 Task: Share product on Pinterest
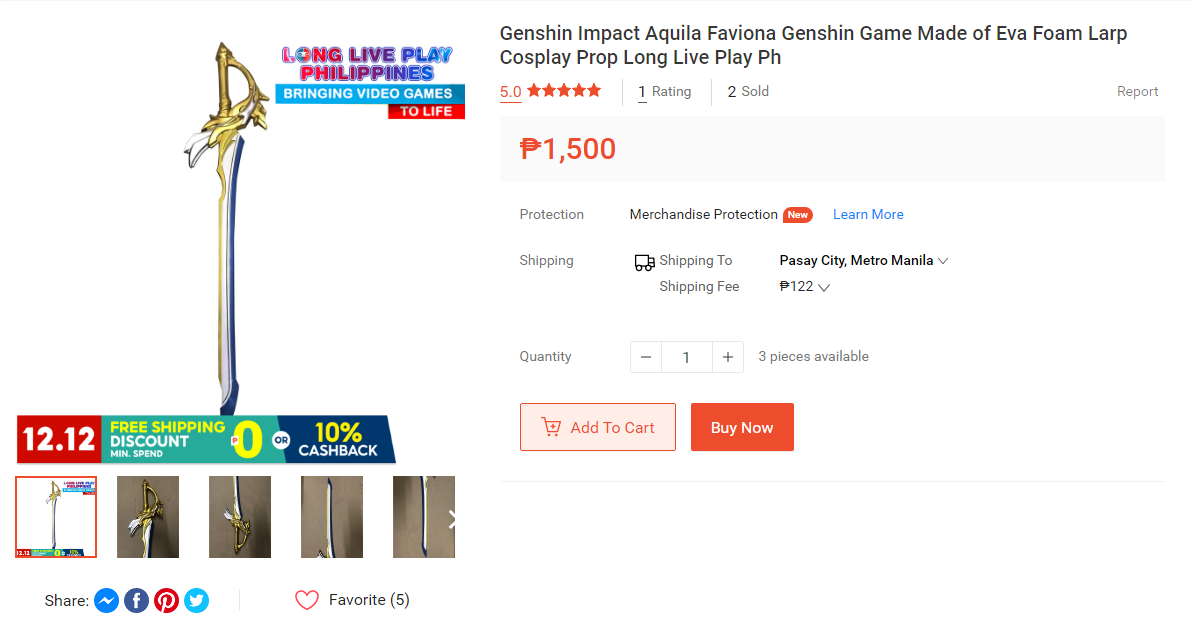tap(167, 601)
